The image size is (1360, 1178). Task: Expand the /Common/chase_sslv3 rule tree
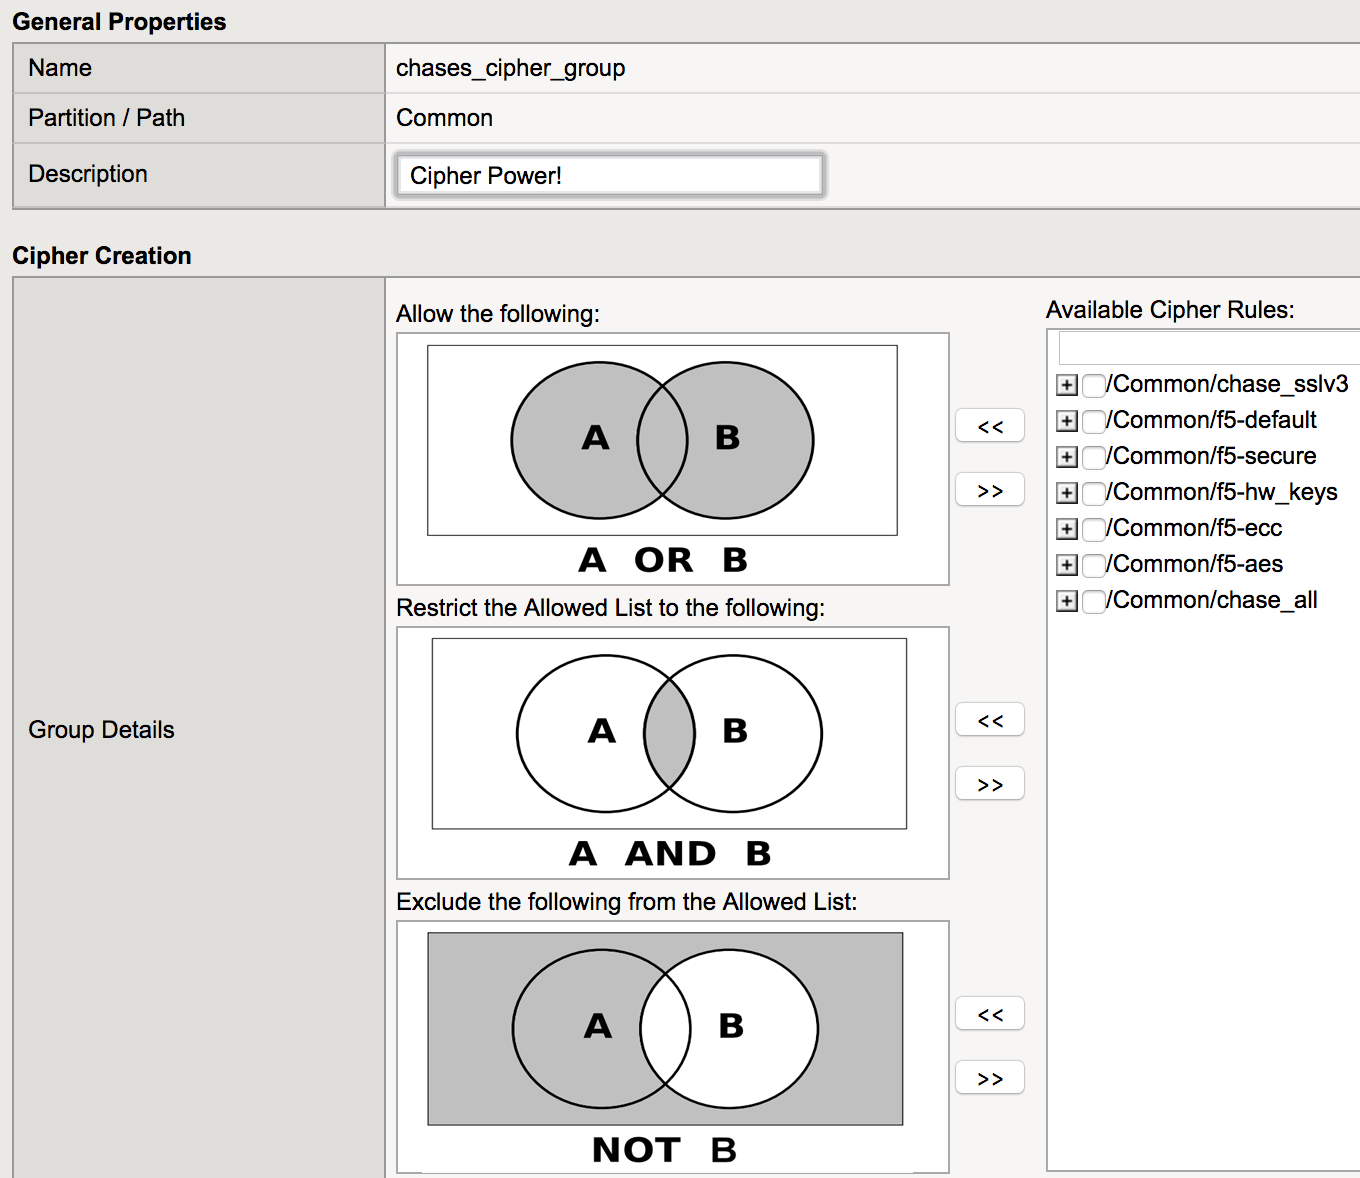click(x=1067, y=385)
